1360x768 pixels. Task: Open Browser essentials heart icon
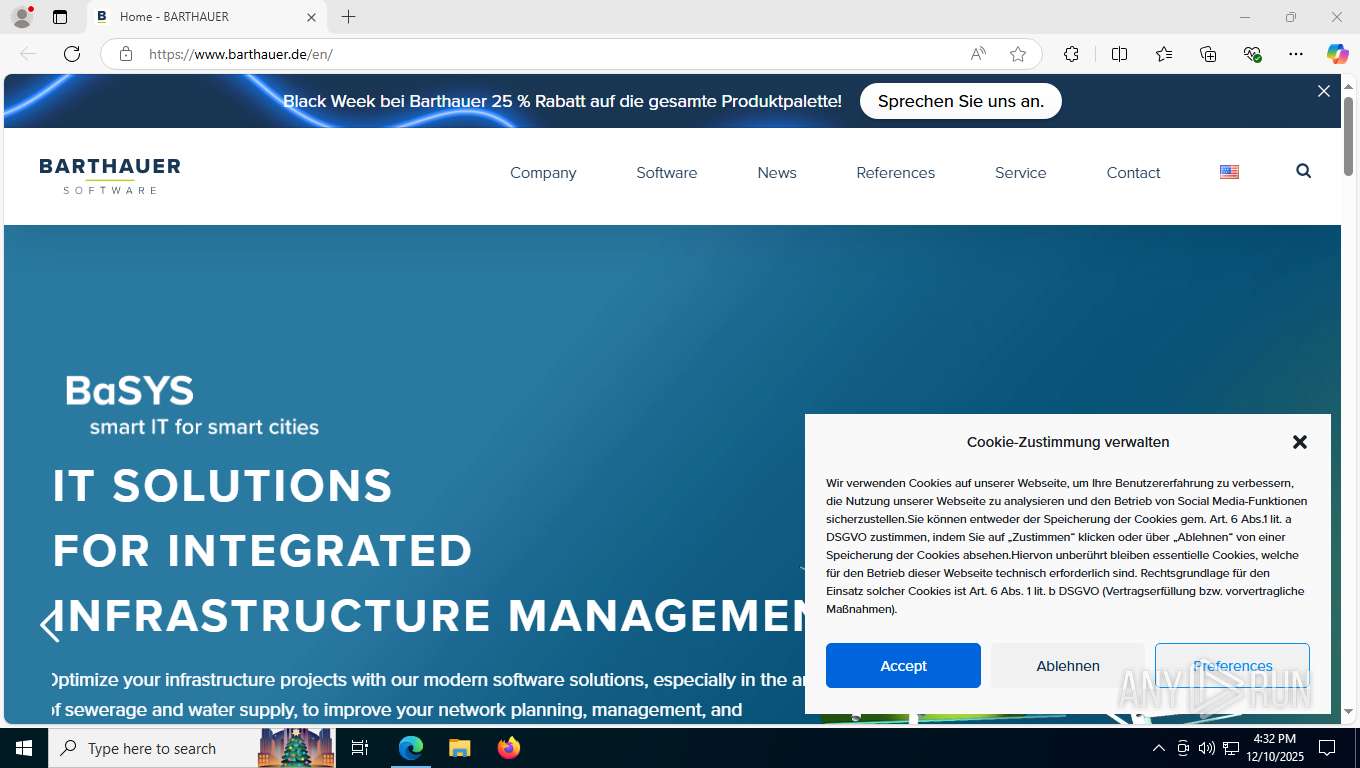tap(1252, 54)
